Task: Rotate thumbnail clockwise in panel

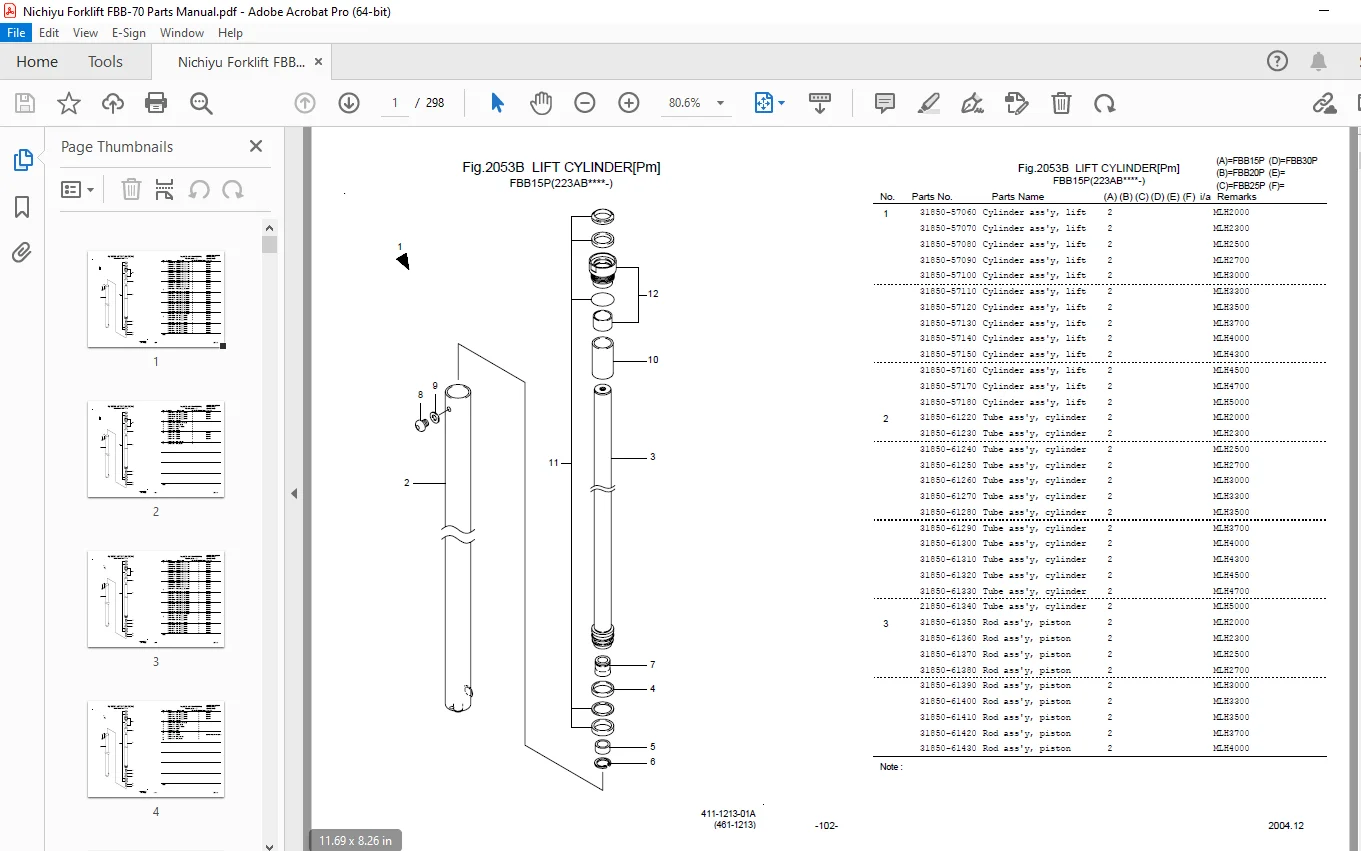Action: (233, 189)
